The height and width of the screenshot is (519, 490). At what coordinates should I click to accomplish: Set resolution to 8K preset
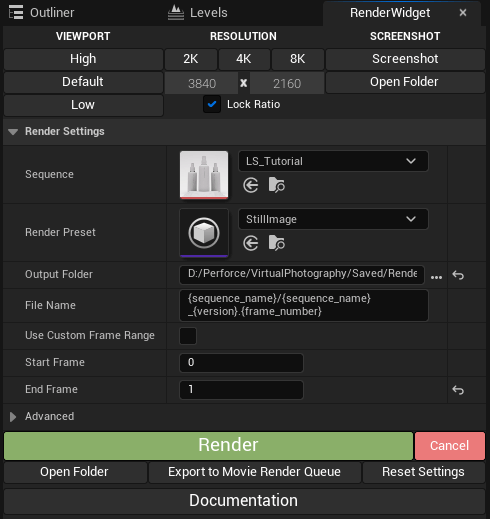[x=298, y=59]
